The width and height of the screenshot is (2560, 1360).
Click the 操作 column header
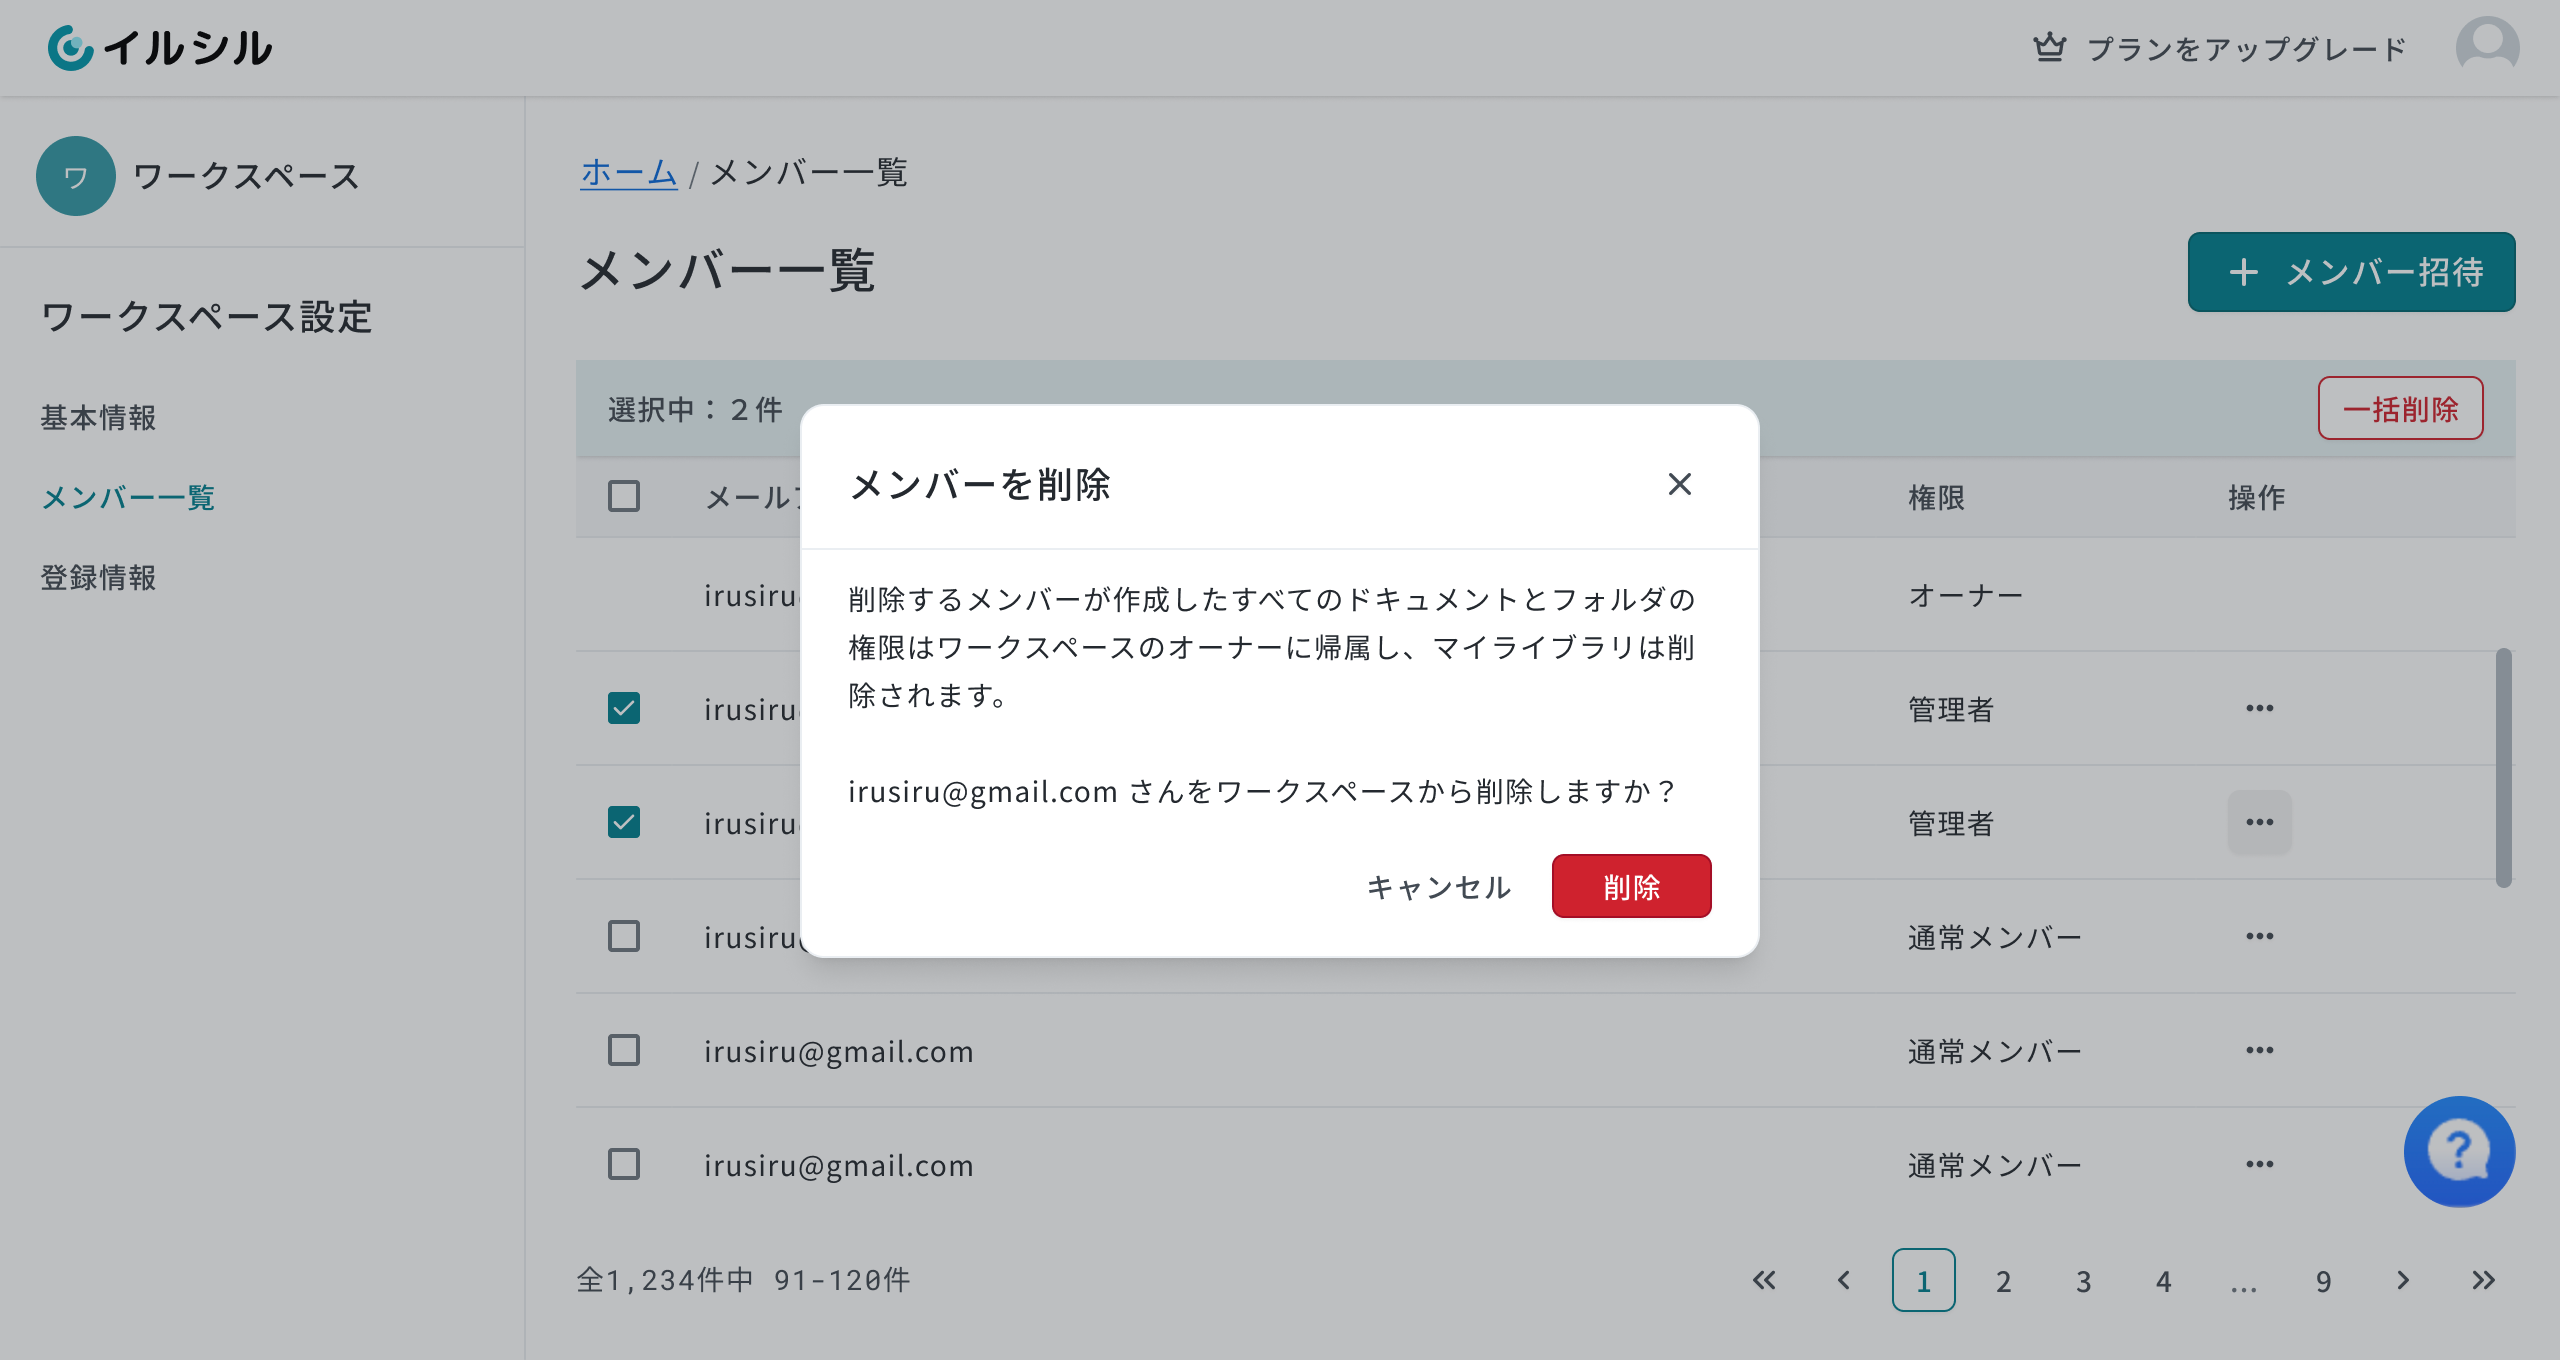point(2257,497)
